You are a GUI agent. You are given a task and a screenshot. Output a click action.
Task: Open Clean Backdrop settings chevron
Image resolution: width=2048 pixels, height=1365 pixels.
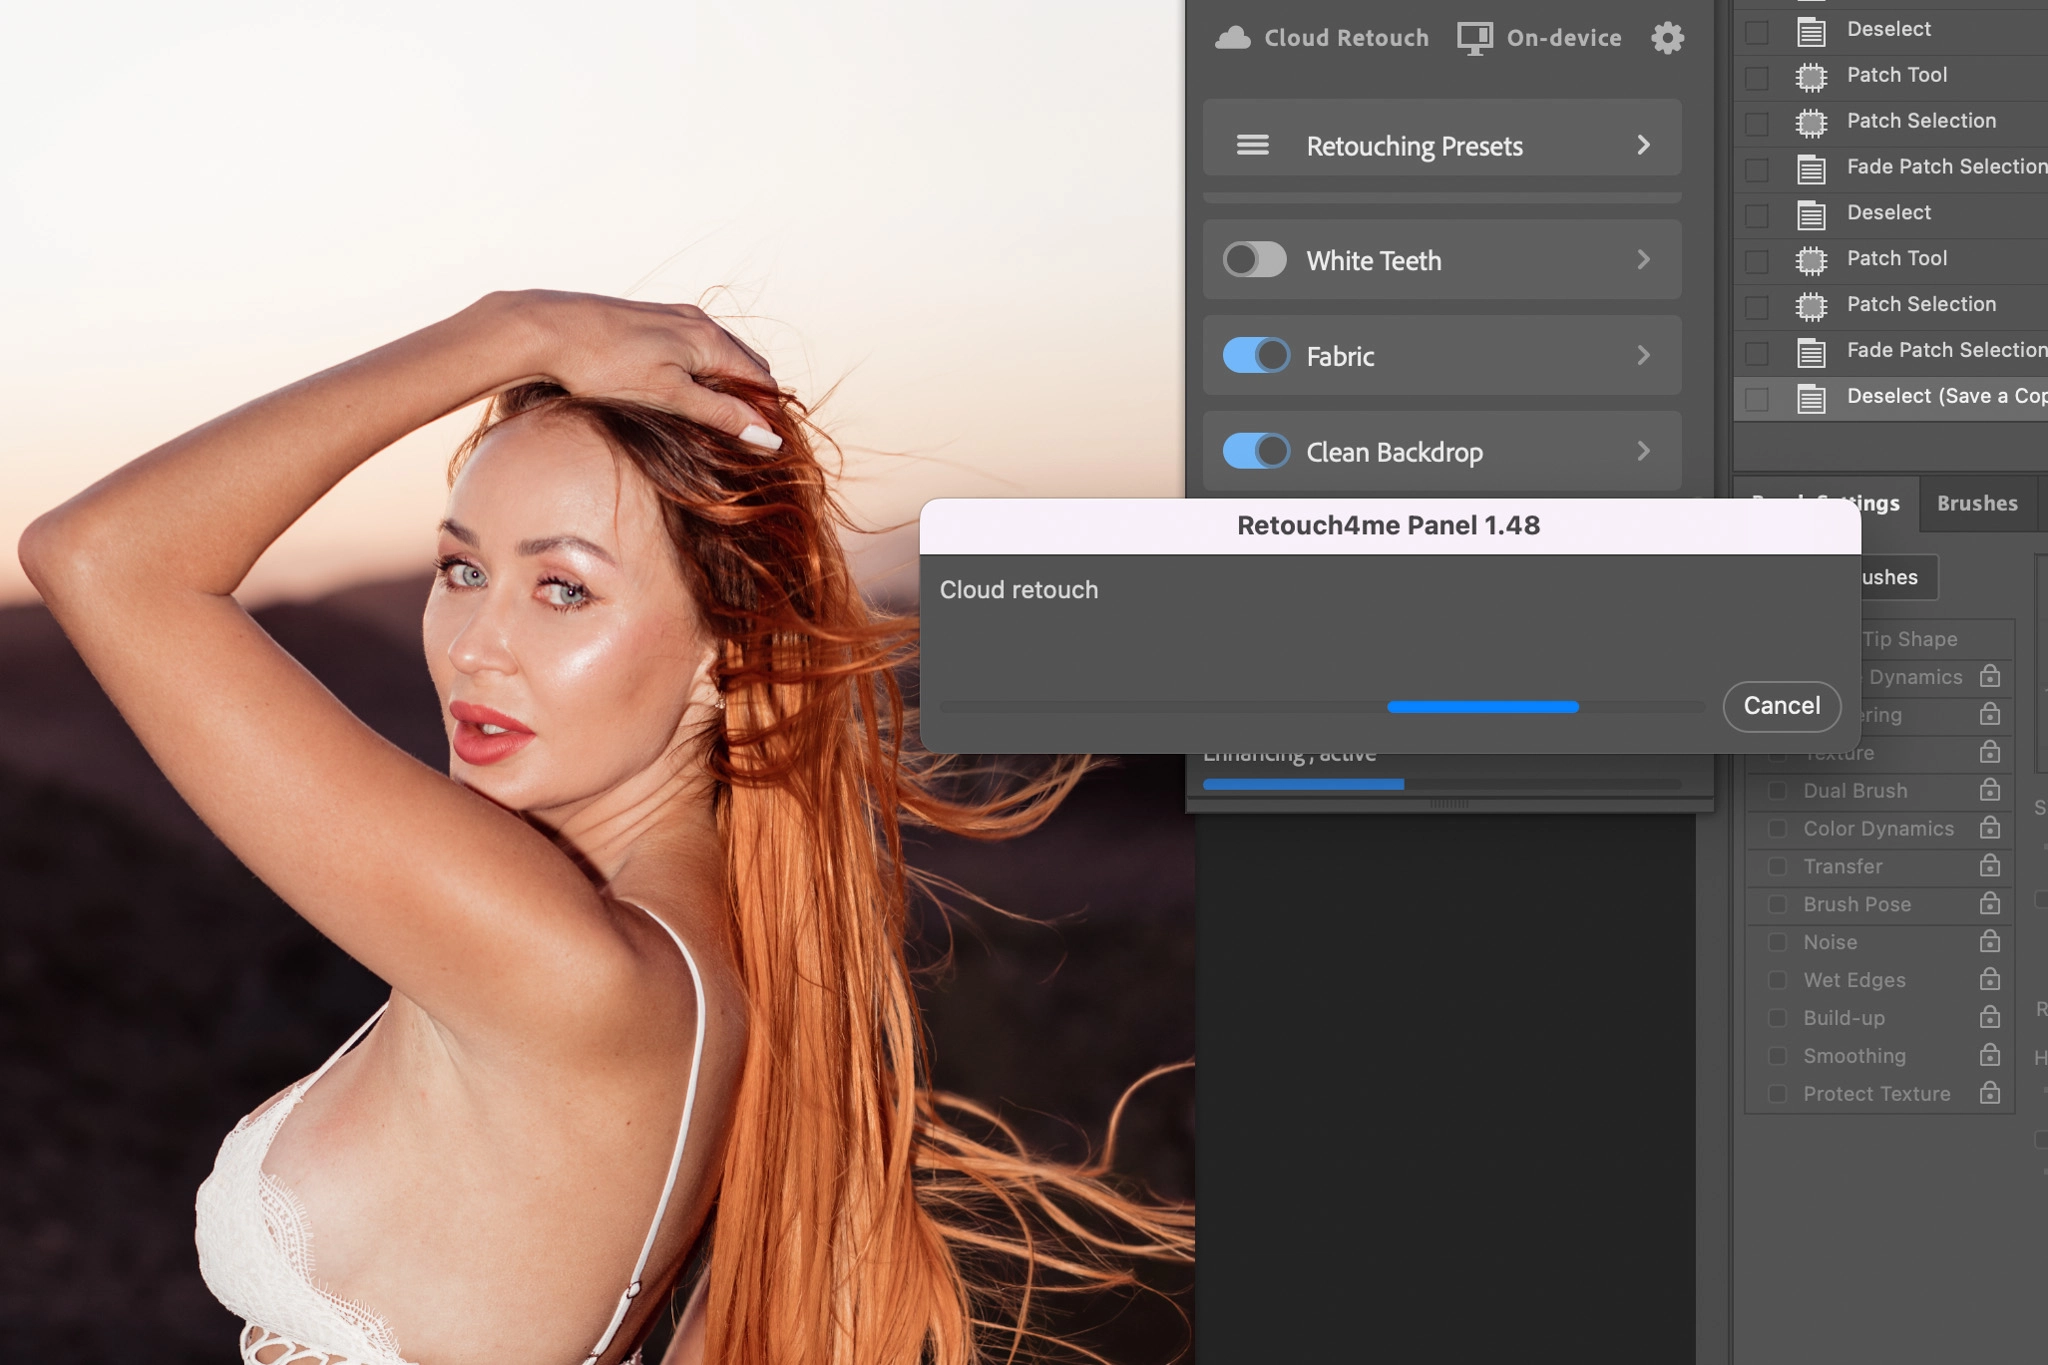tap(1643, 451)
